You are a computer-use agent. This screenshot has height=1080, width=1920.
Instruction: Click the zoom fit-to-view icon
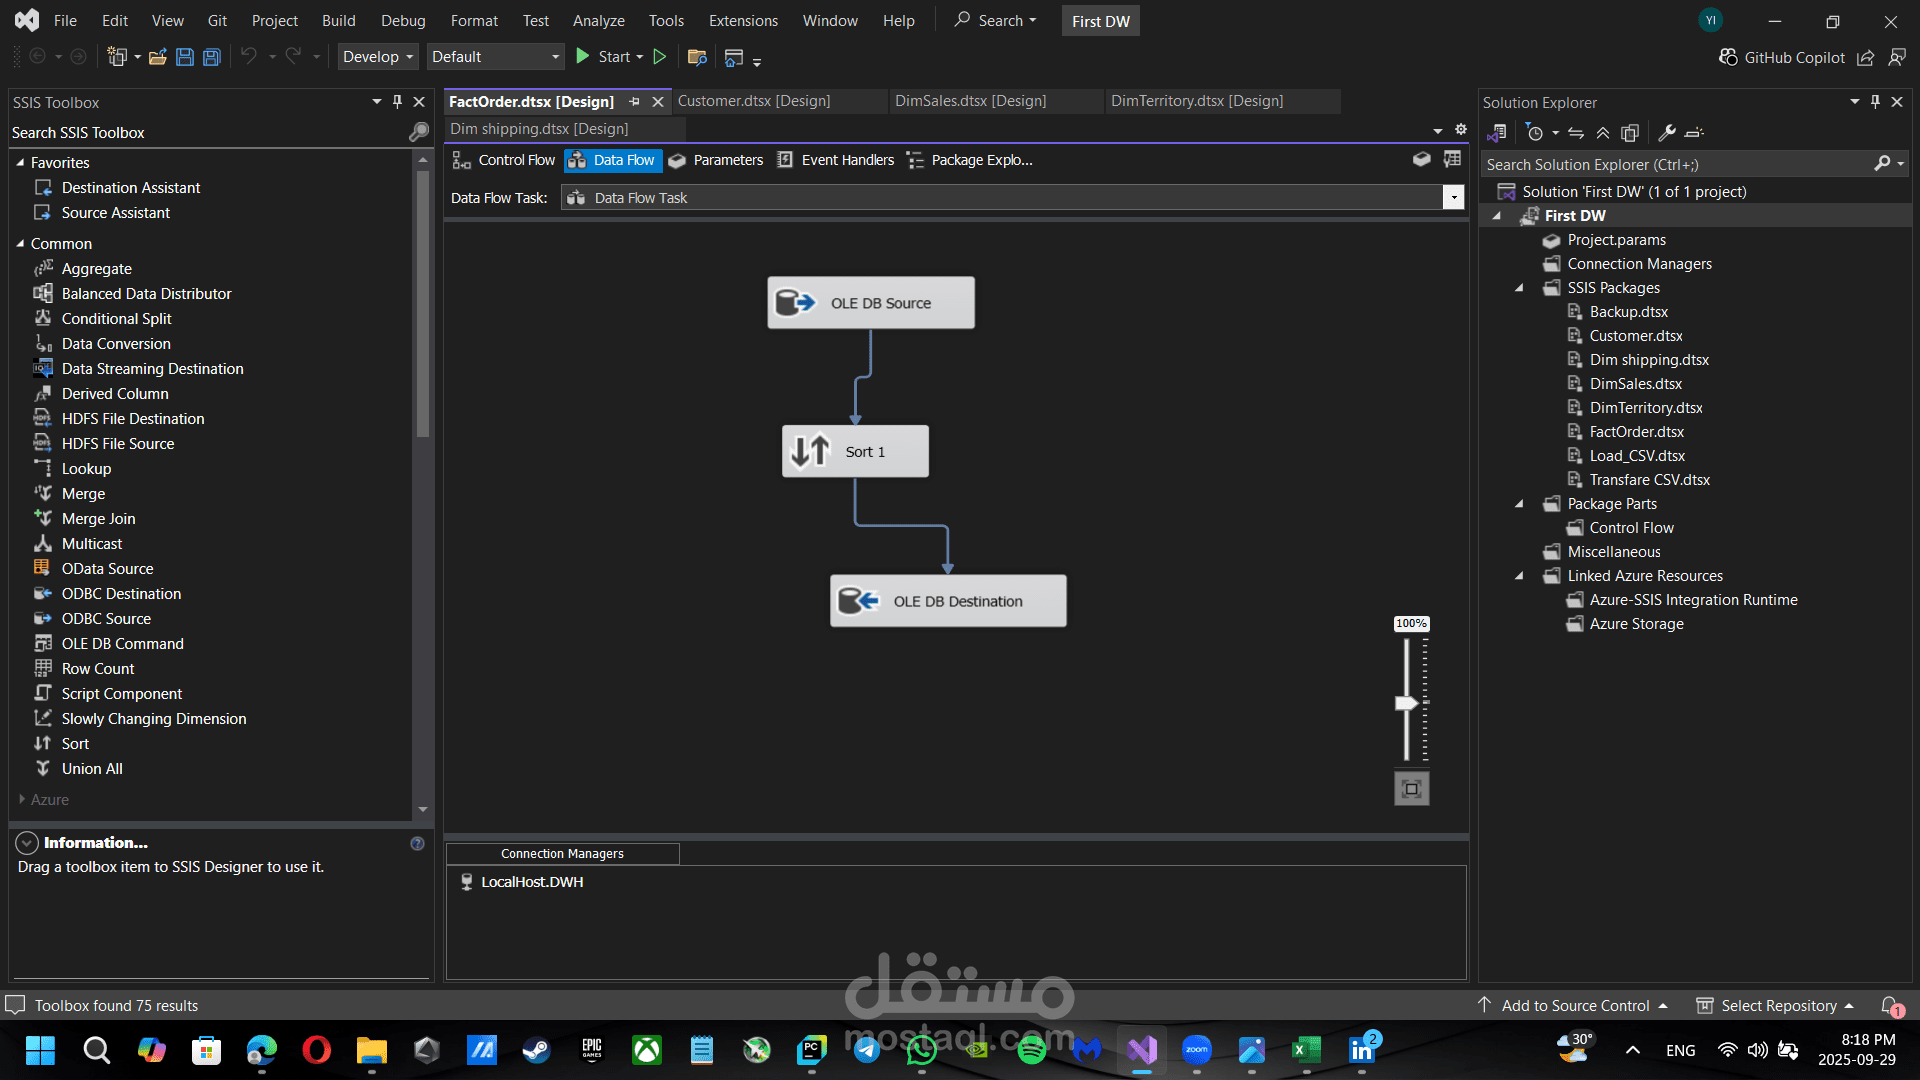(x=1411, y=789)
